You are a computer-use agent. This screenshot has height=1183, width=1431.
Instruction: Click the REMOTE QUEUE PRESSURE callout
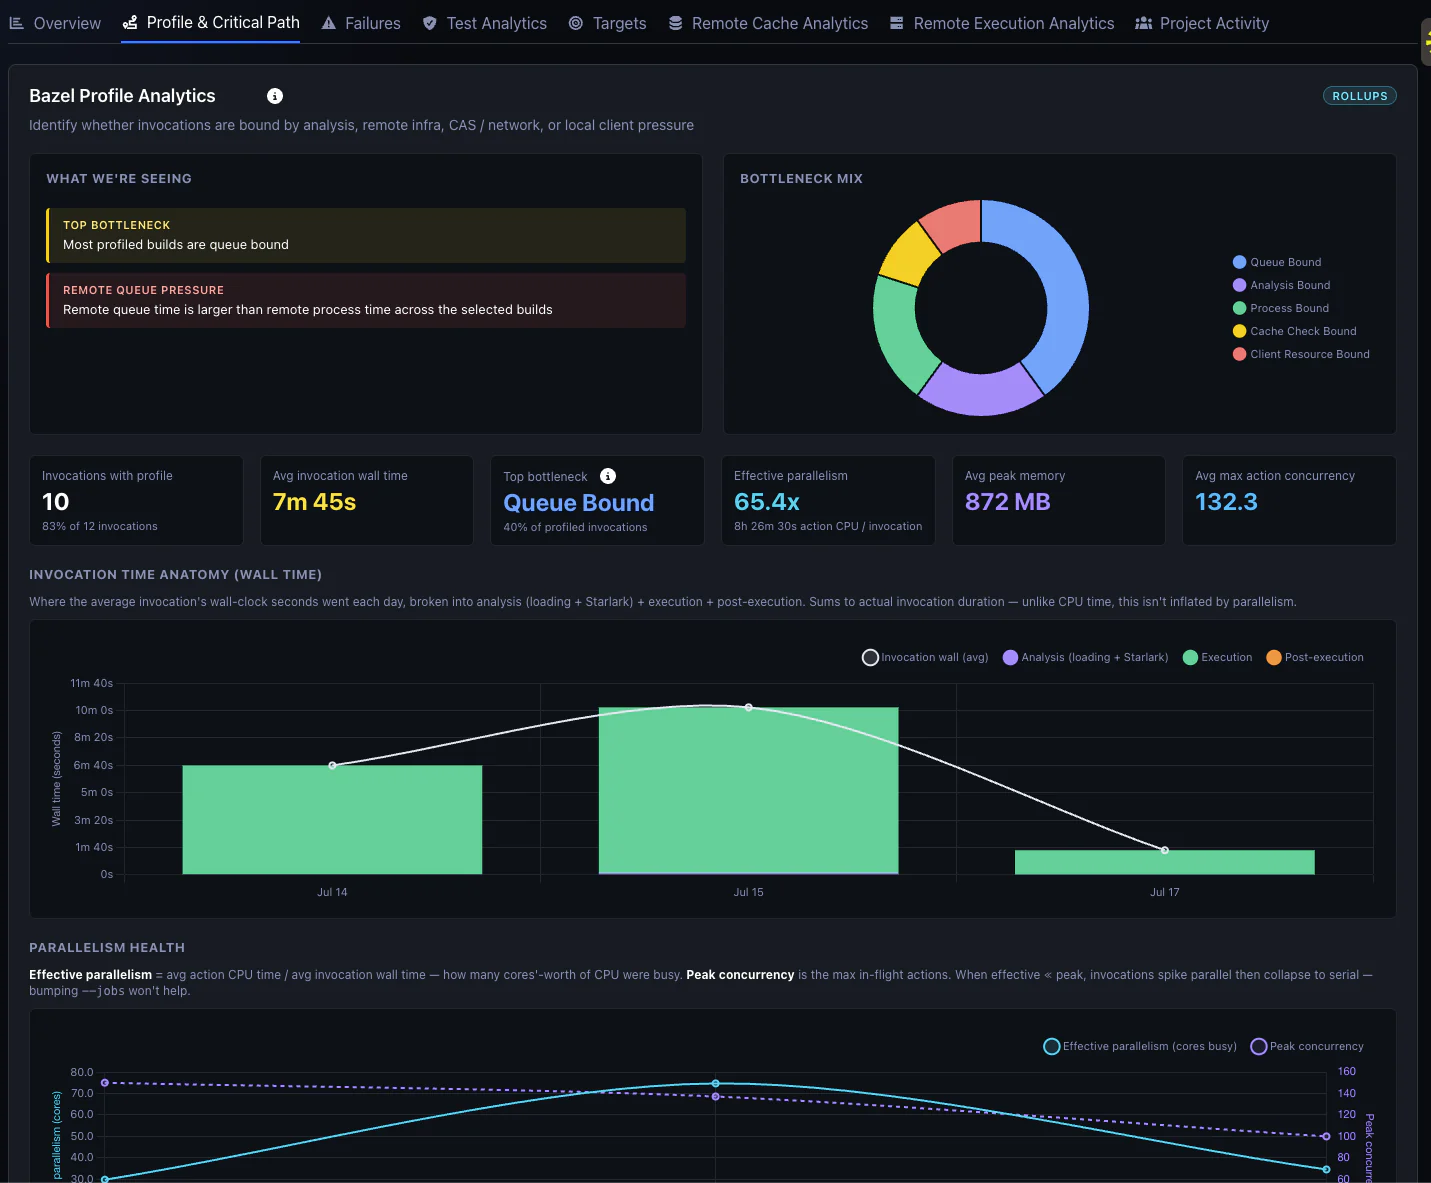[366, 300]
